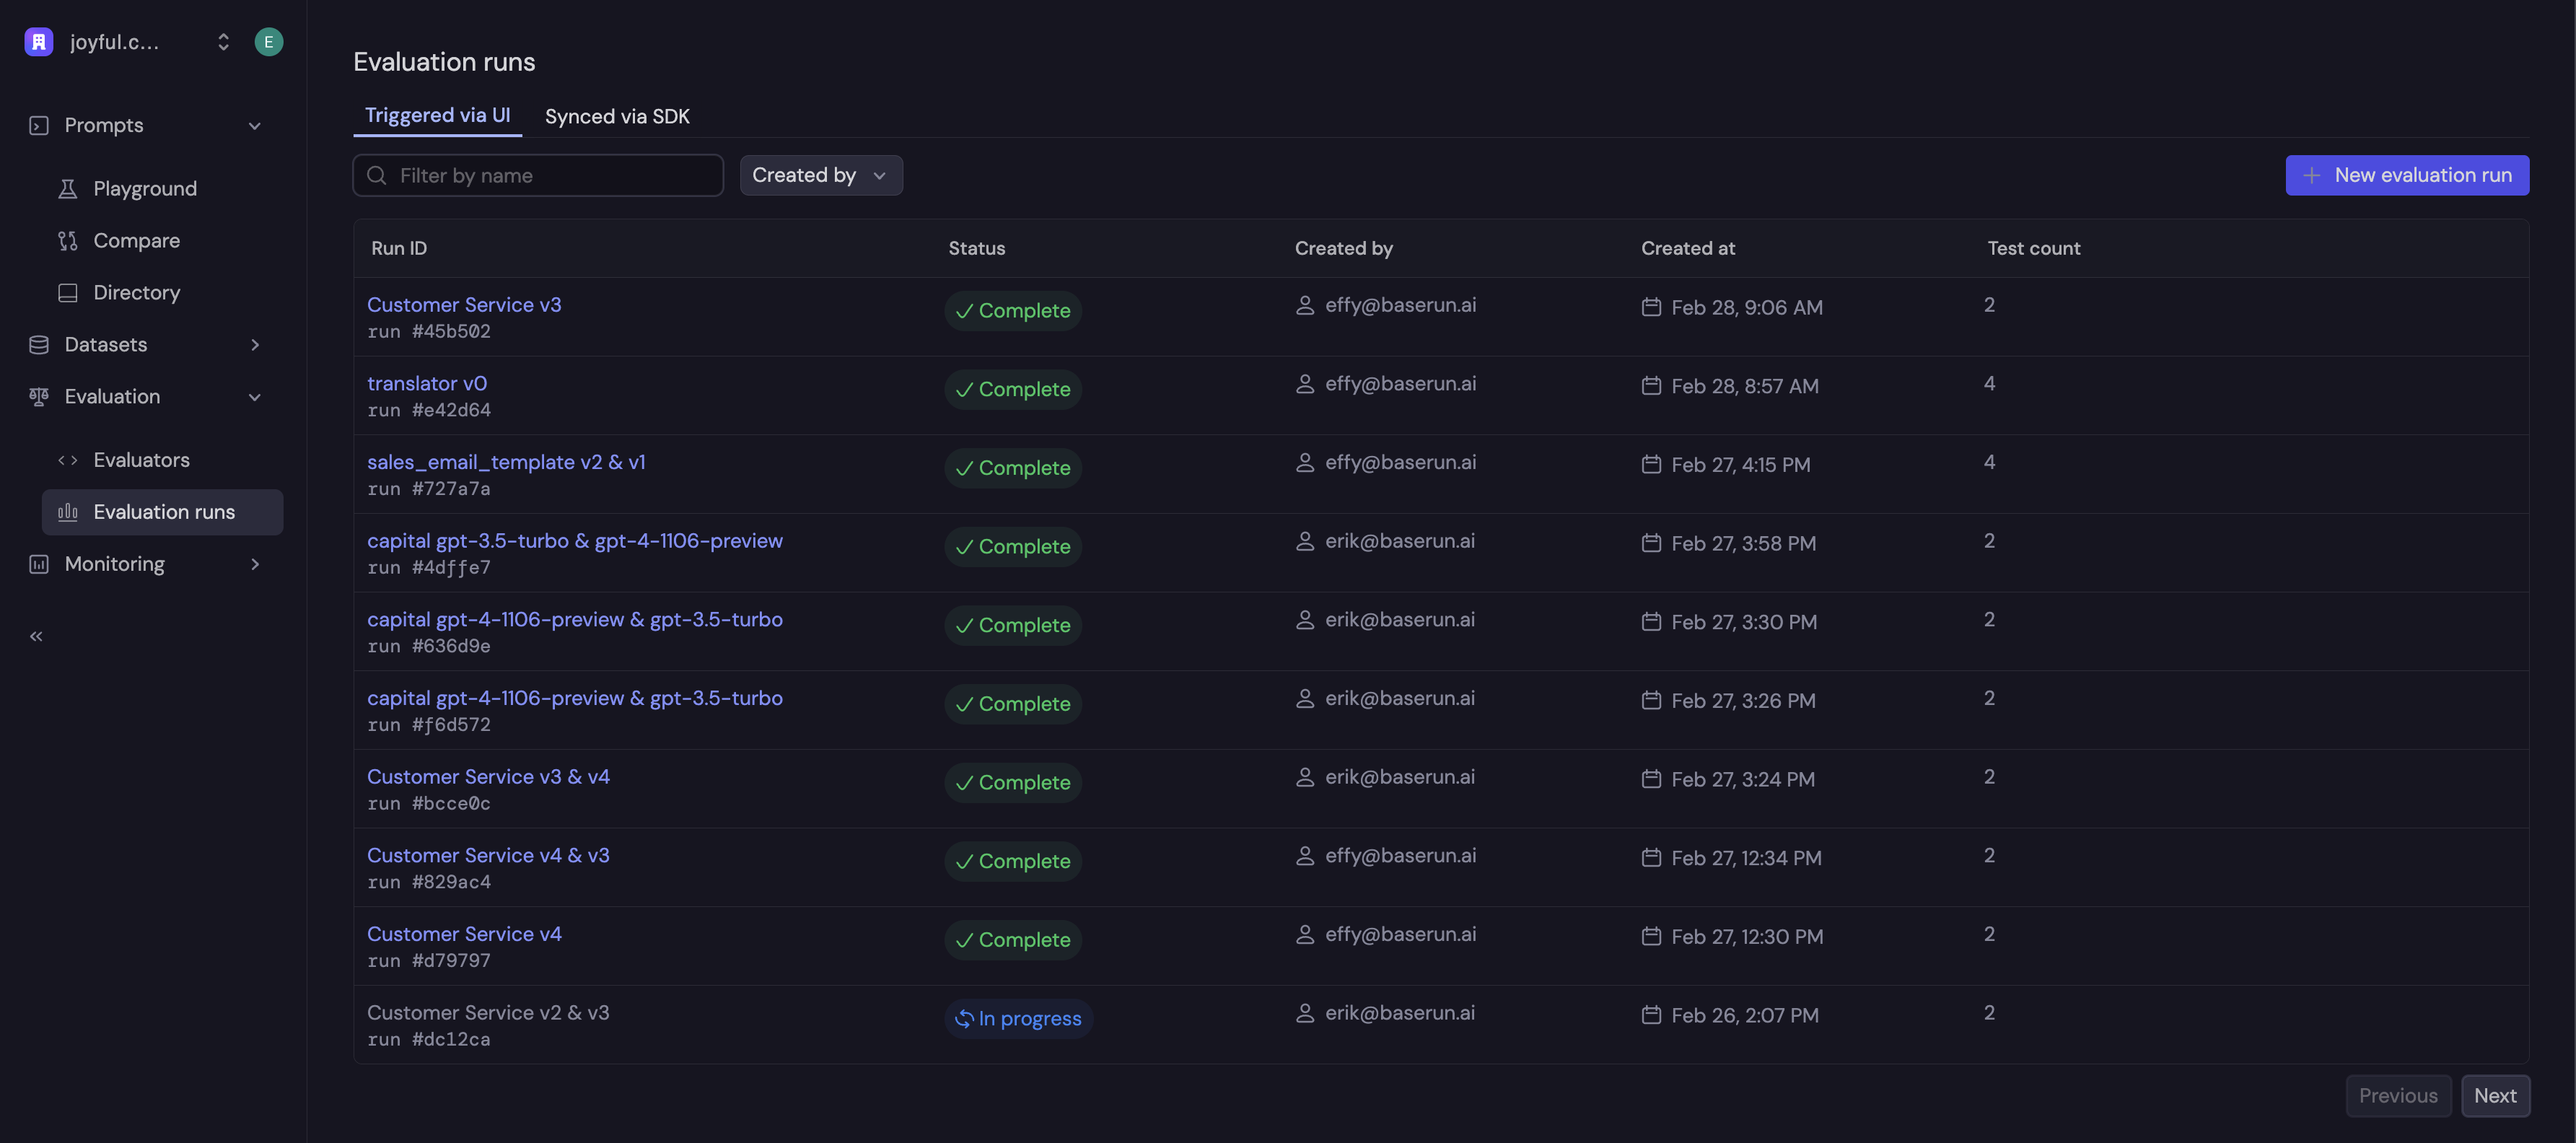Open the Created by filter dropdown

pos(820,175)
